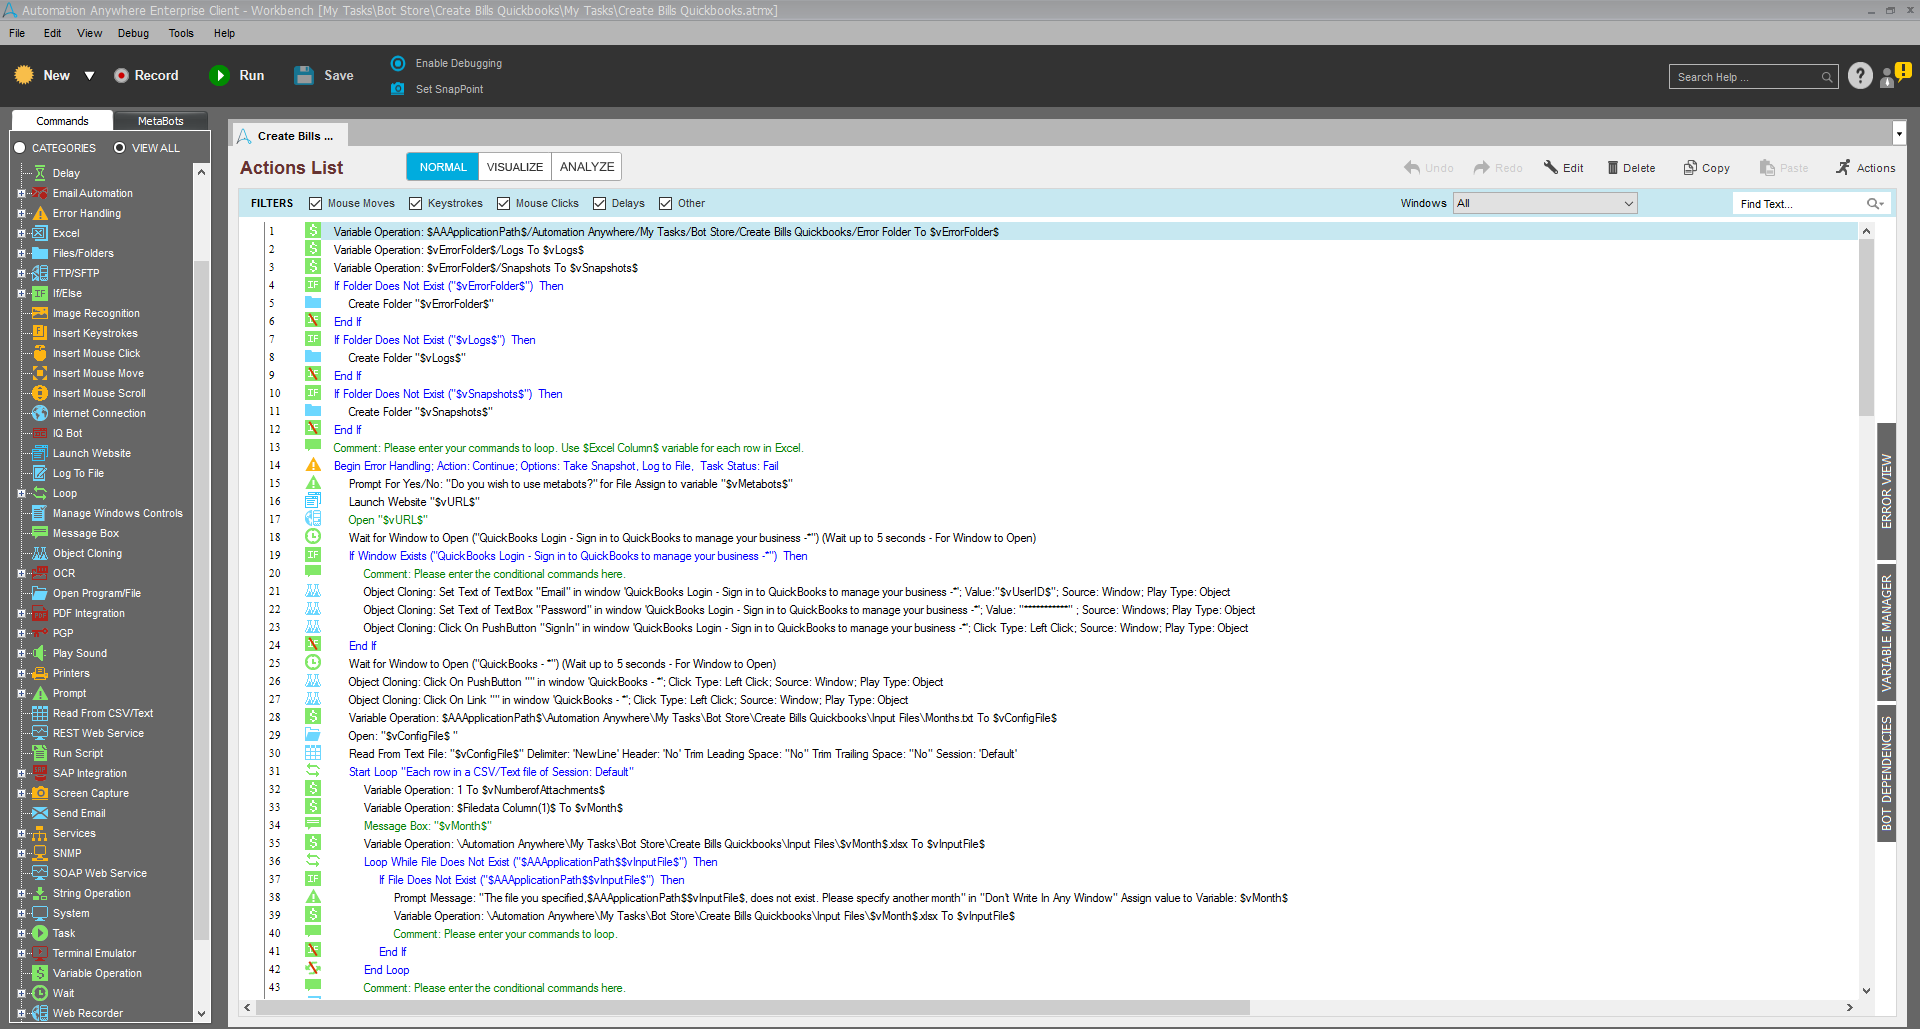Switch to the ANALYZE view tab
Screen dimensions: 1920x1029
click(x=587, y=167)
